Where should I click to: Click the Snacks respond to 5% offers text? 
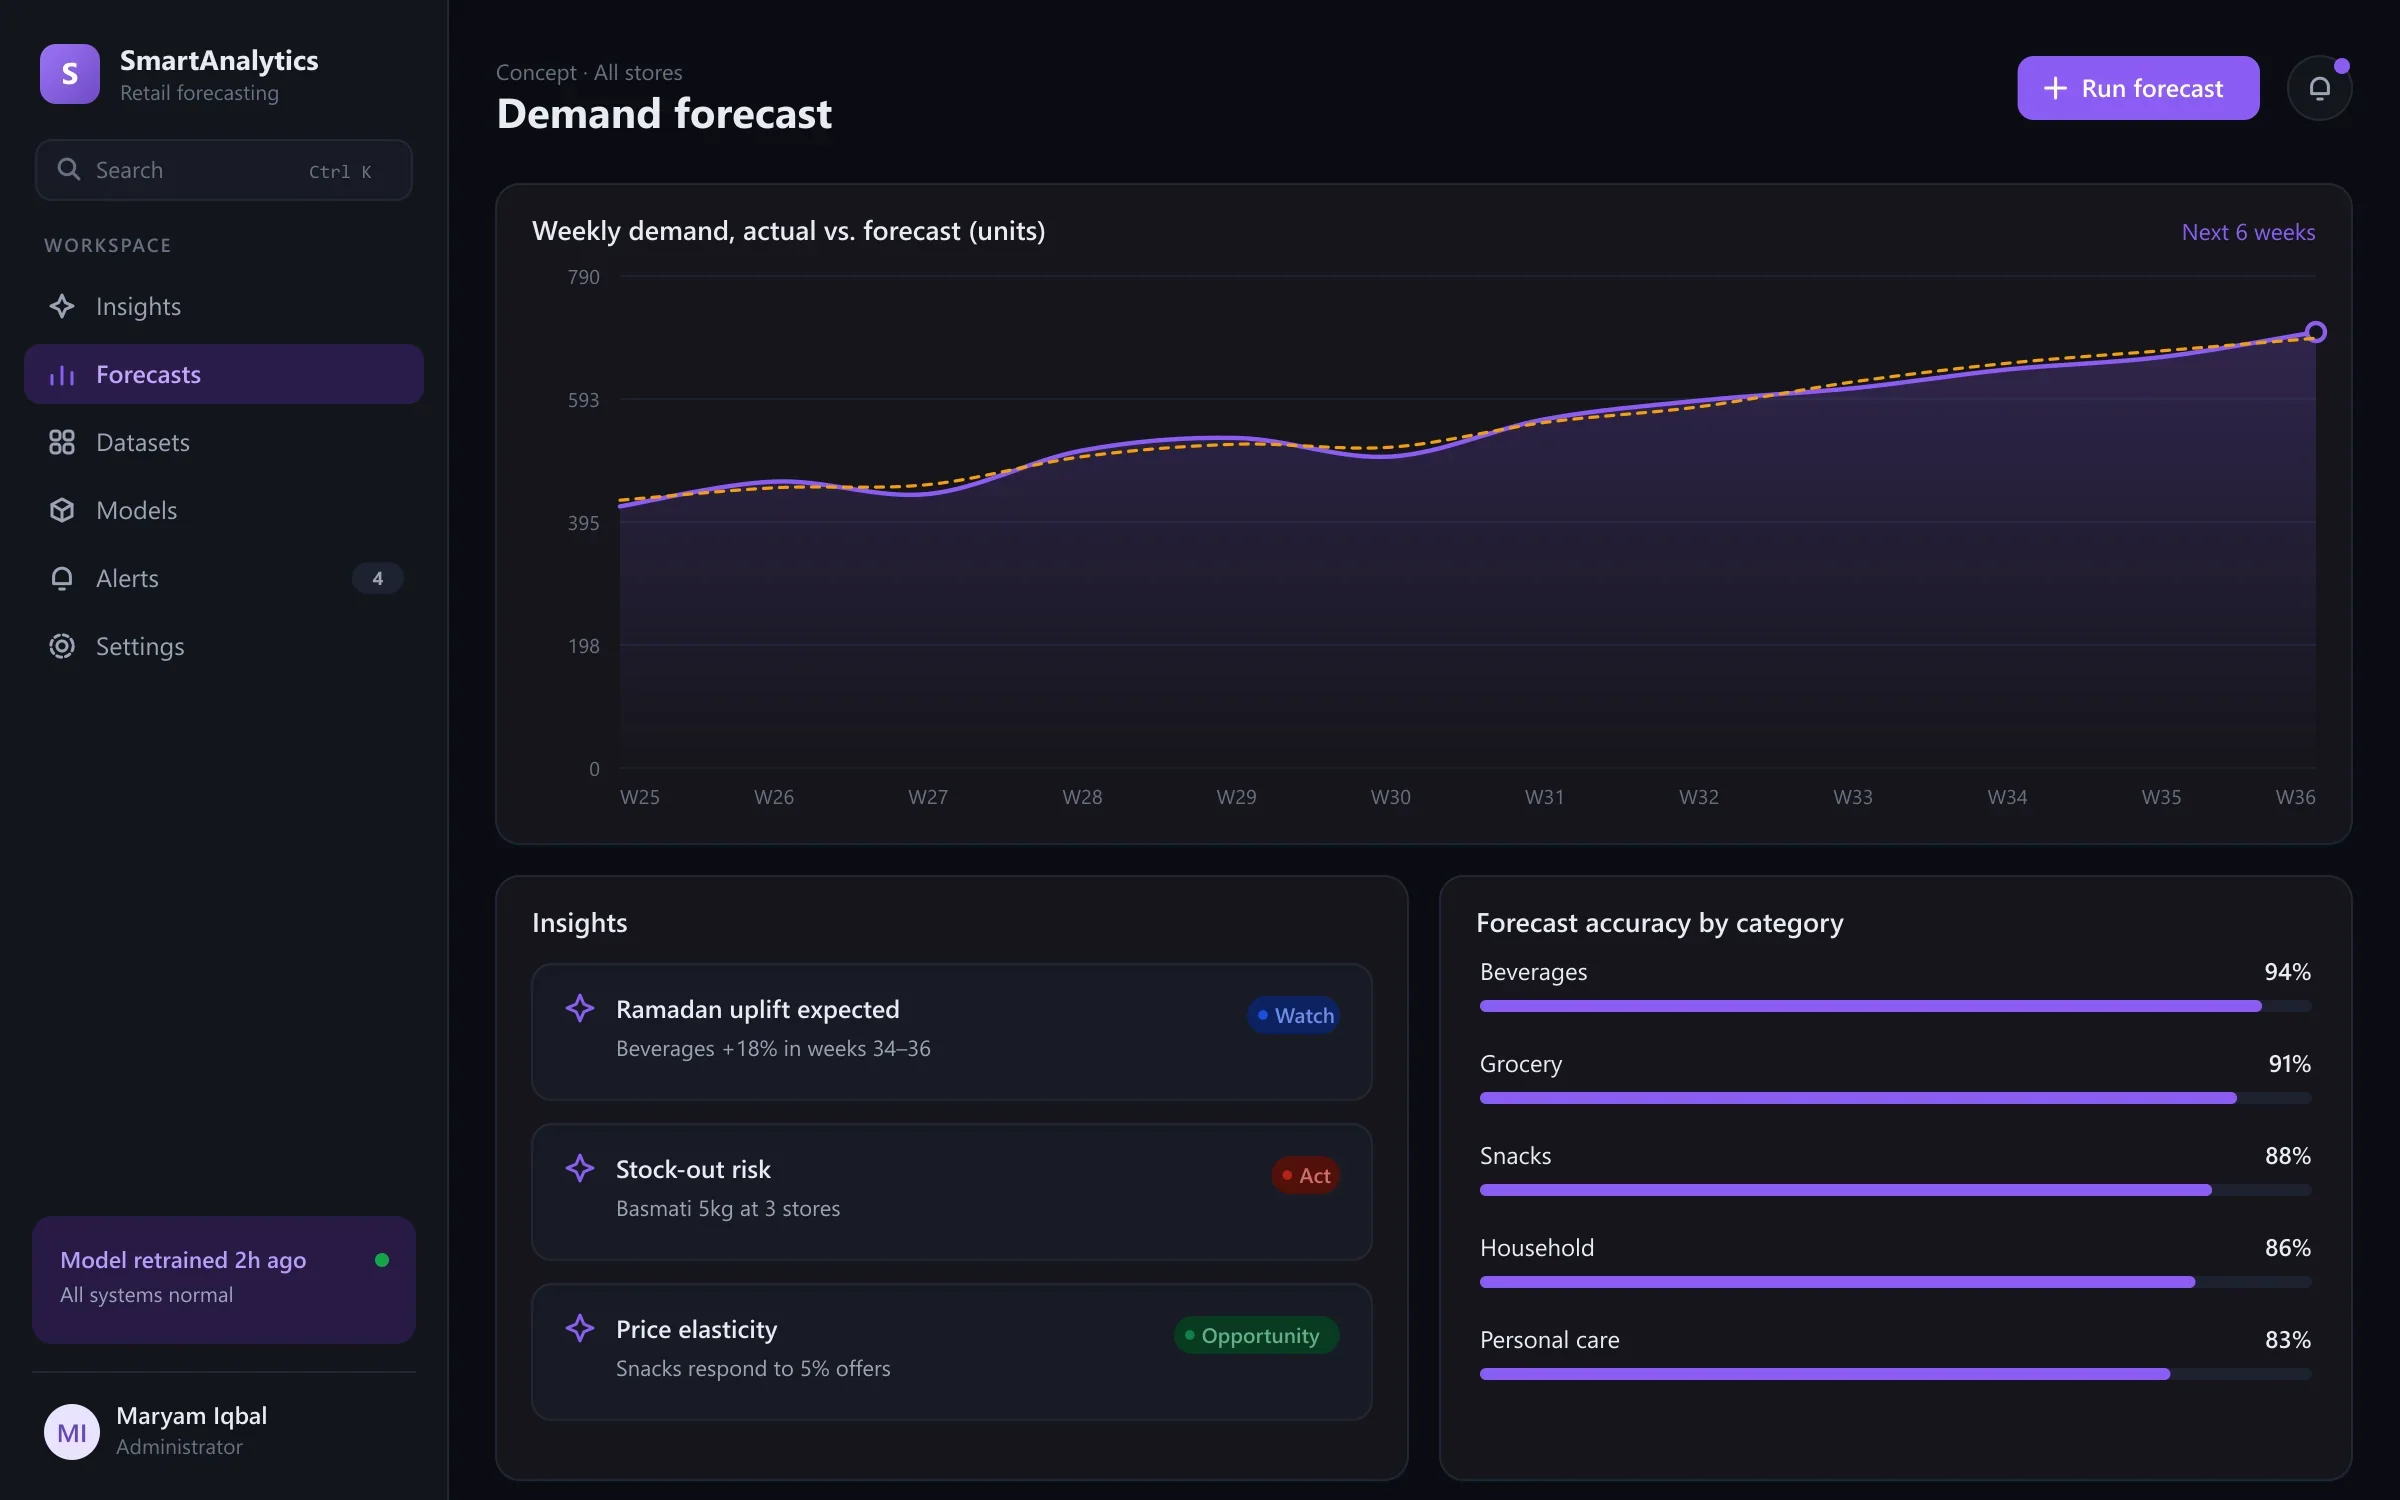click(753, 1368)
